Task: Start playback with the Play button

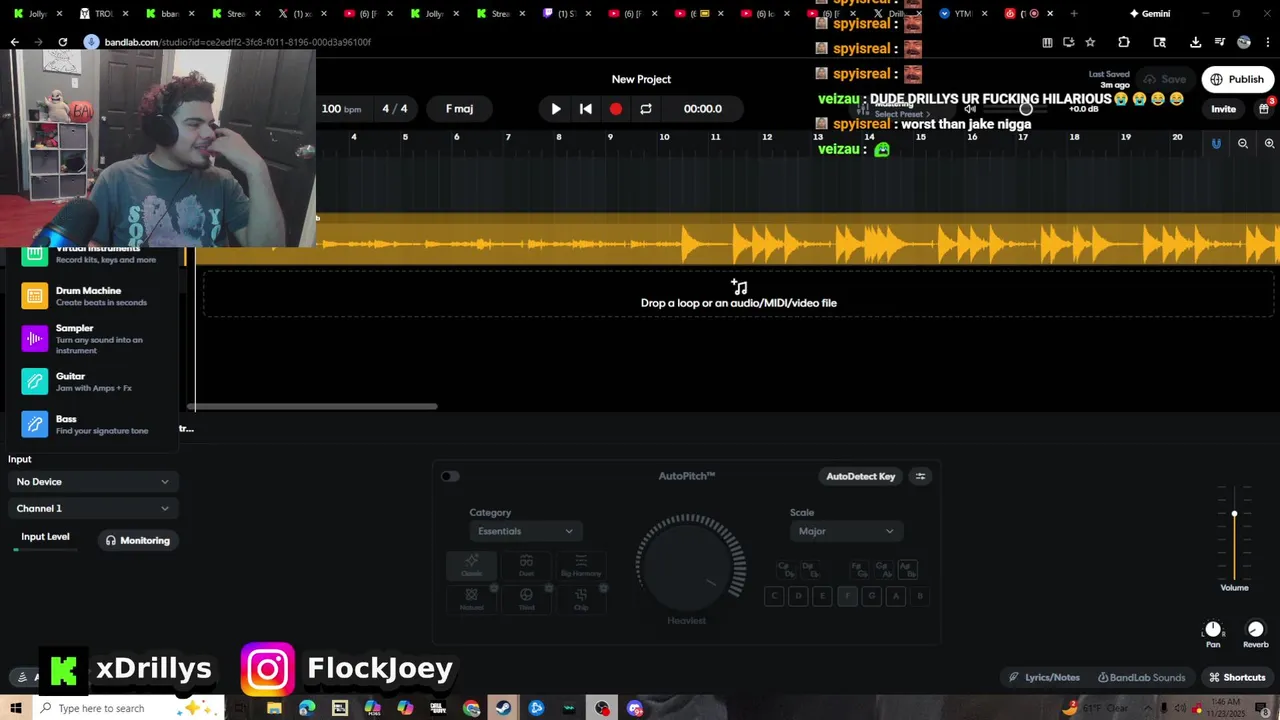Action: [x=556, y=109]
